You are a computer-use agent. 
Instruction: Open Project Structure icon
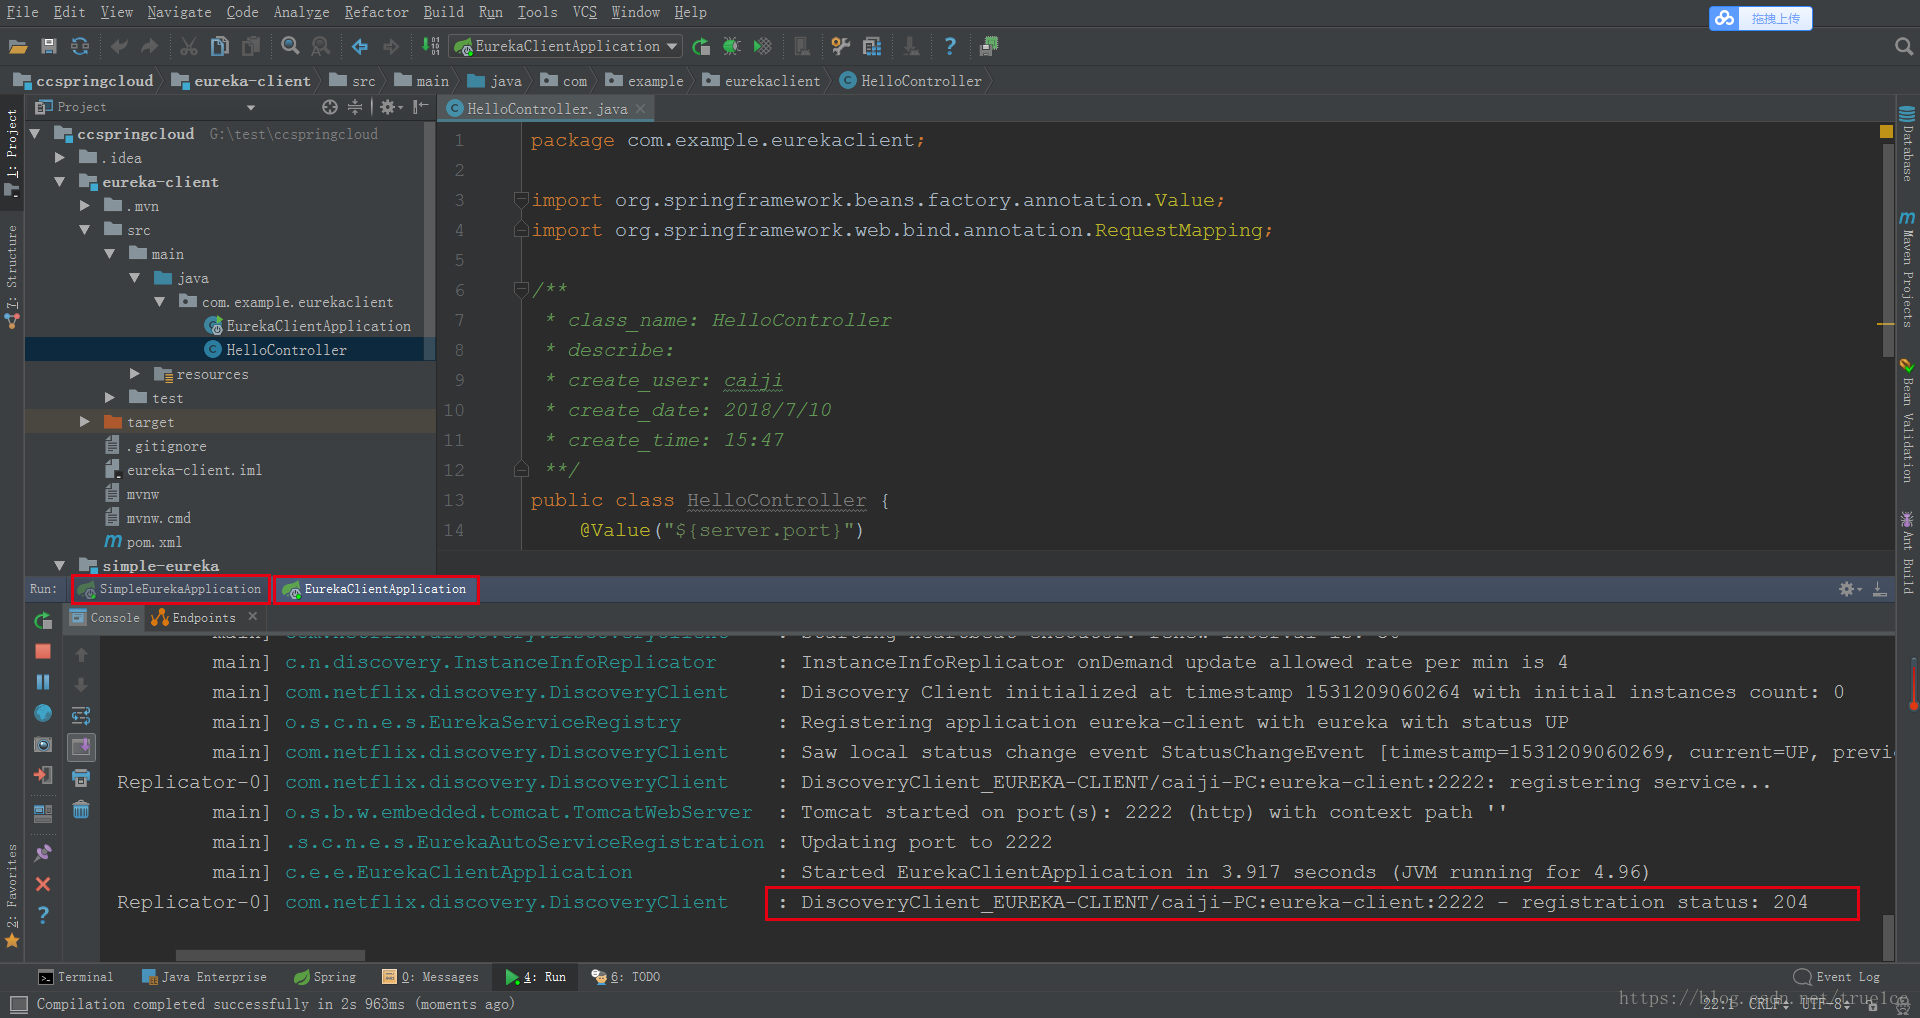pos(872,46)
